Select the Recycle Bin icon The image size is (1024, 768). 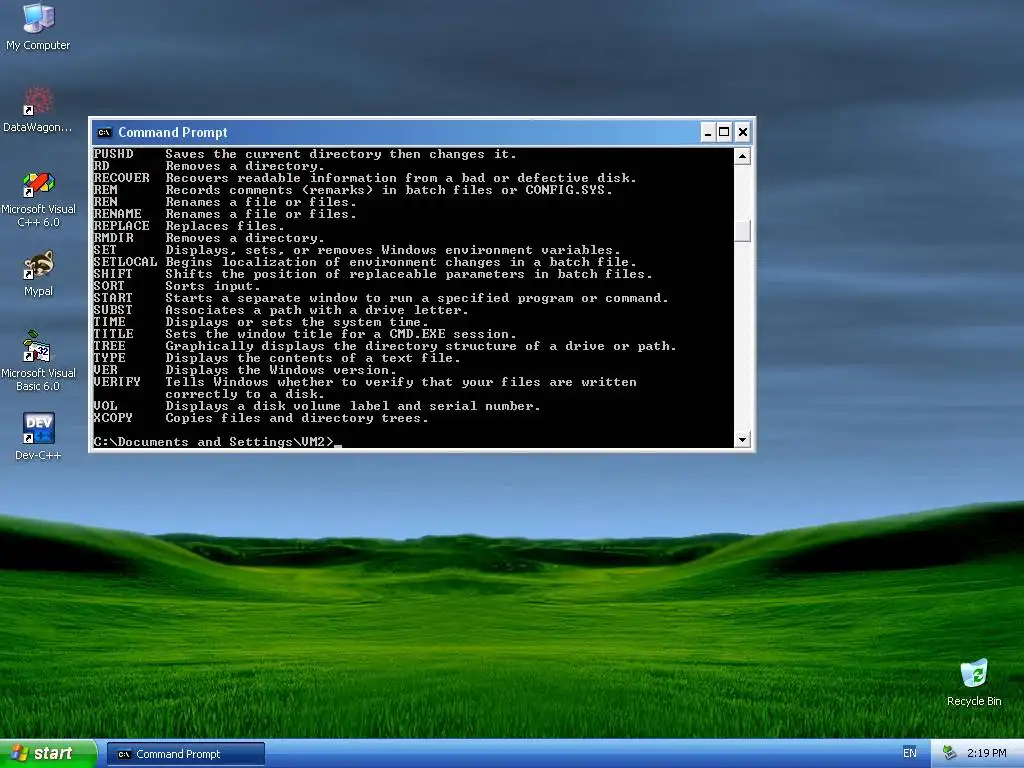click(974, 682)
